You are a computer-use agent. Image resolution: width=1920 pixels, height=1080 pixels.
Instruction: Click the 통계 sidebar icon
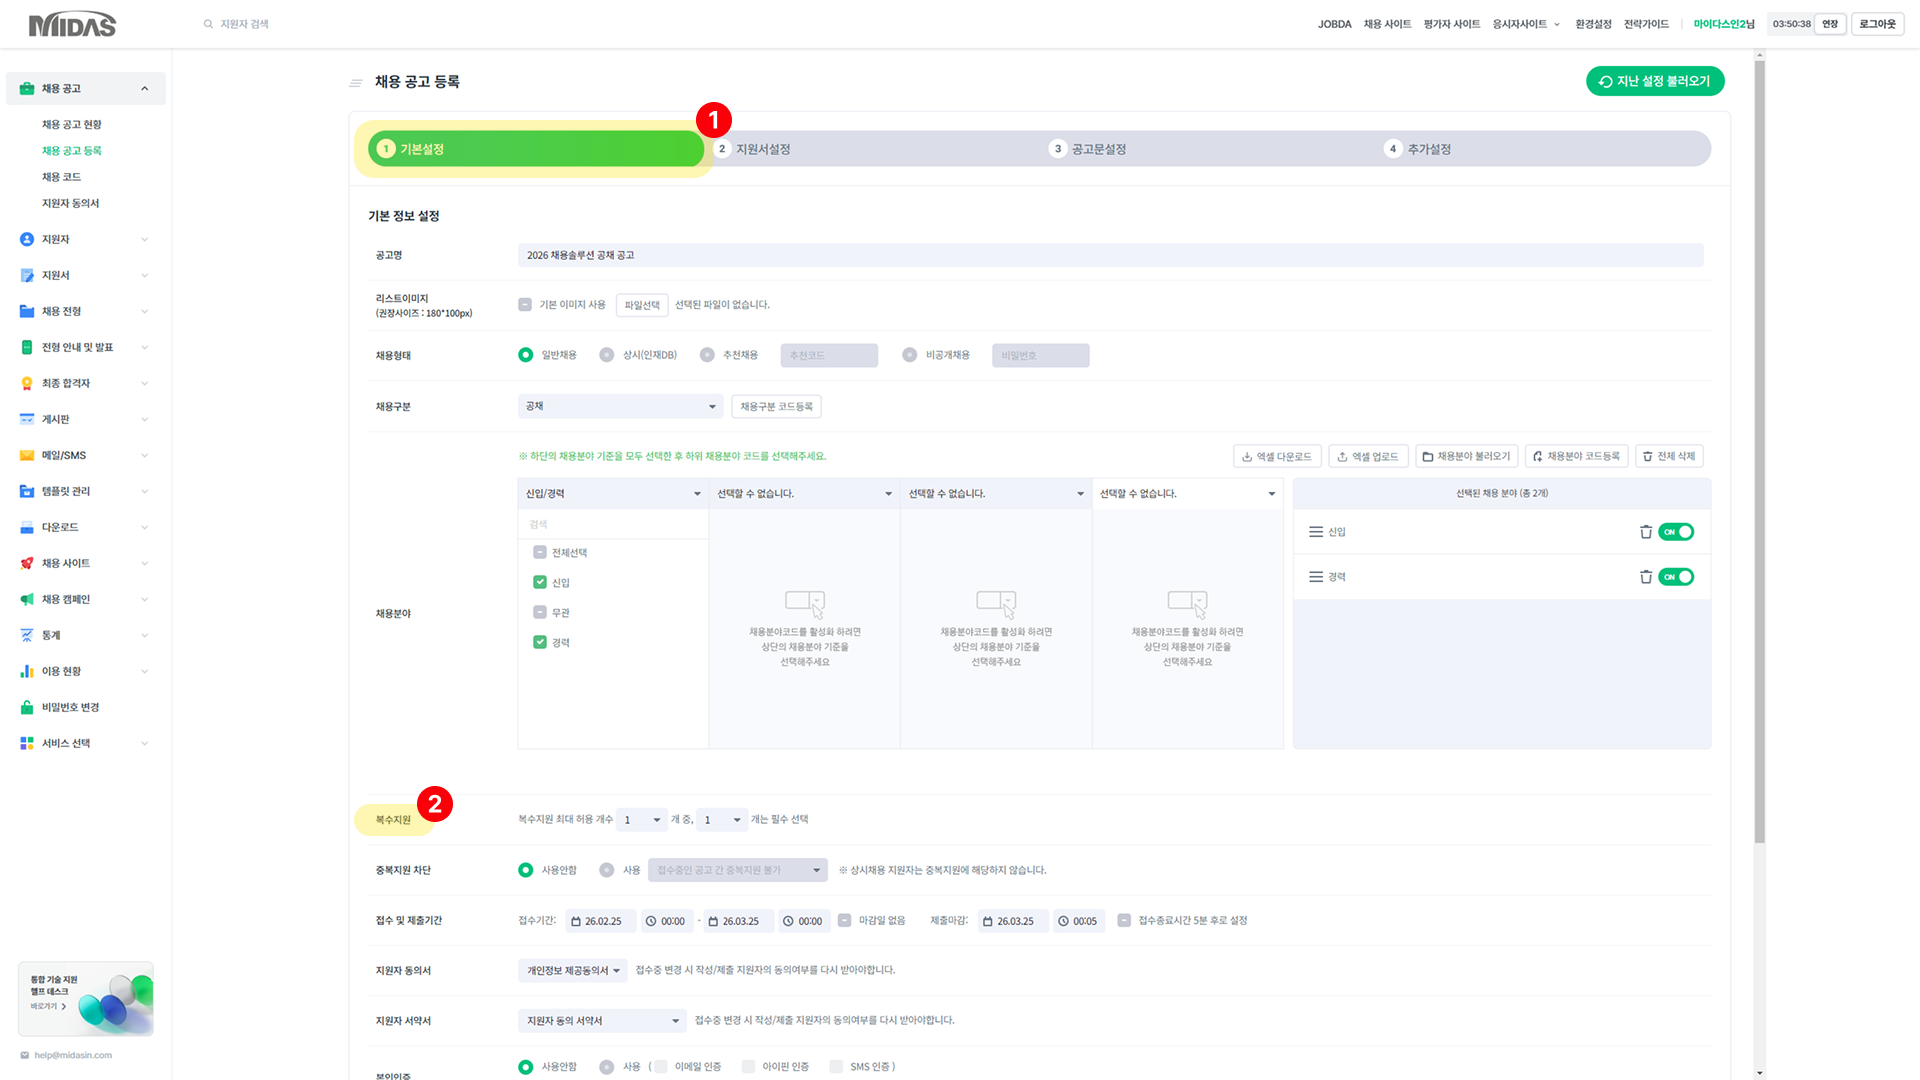click(27, 635)
